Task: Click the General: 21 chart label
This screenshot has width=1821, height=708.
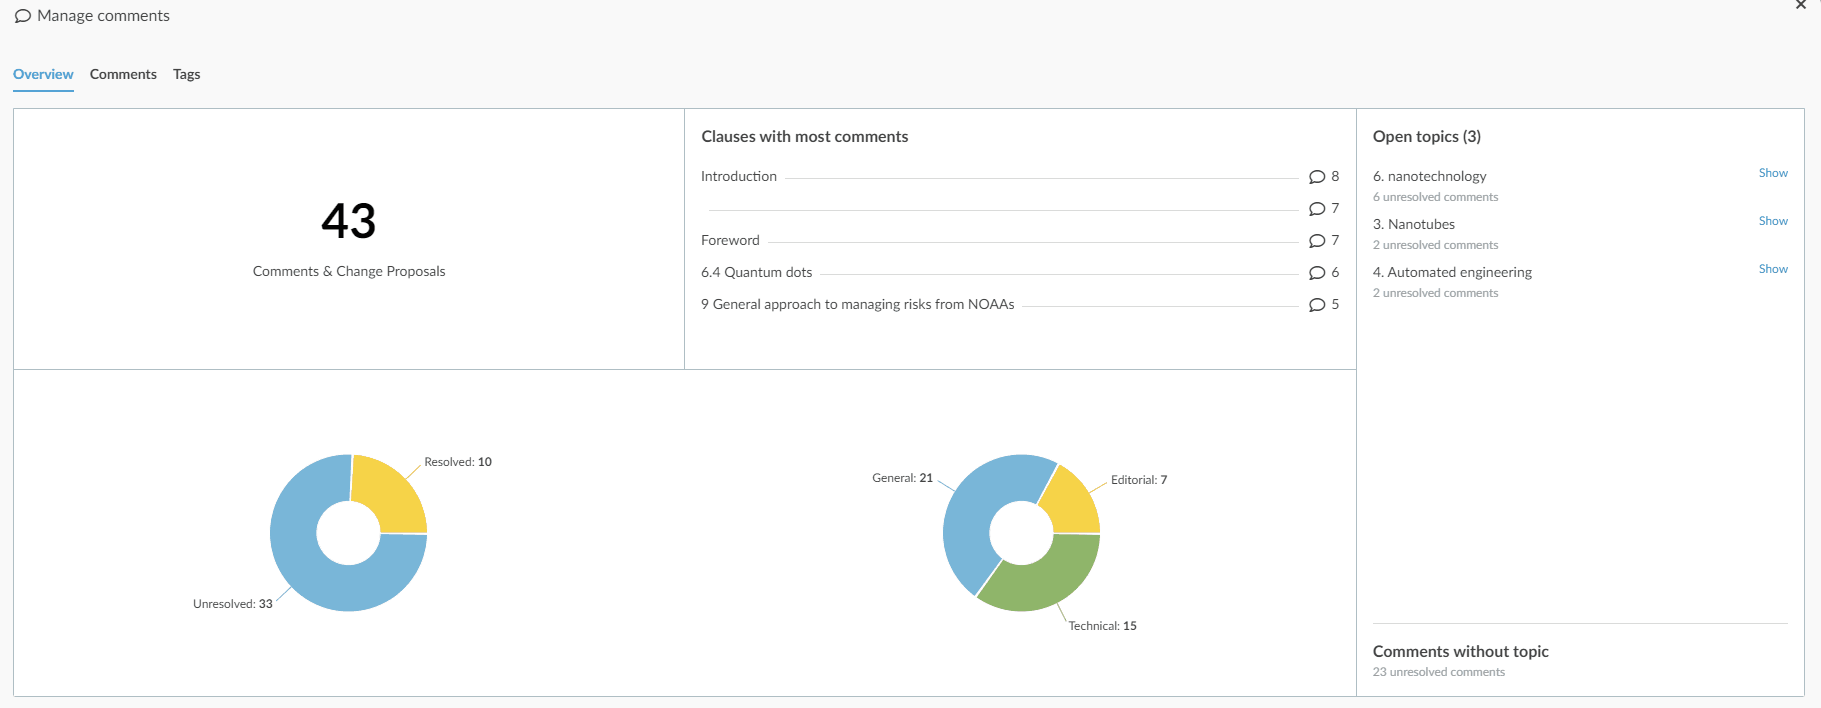Action: click(x=902, y=478)
